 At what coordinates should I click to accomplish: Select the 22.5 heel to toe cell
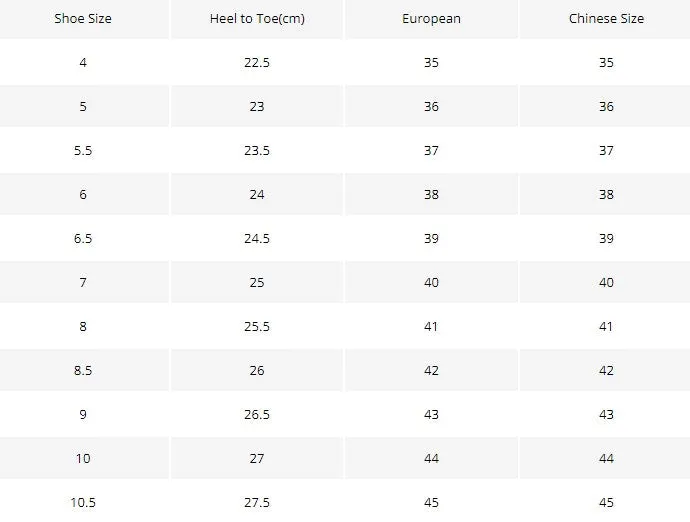(257, 62)
